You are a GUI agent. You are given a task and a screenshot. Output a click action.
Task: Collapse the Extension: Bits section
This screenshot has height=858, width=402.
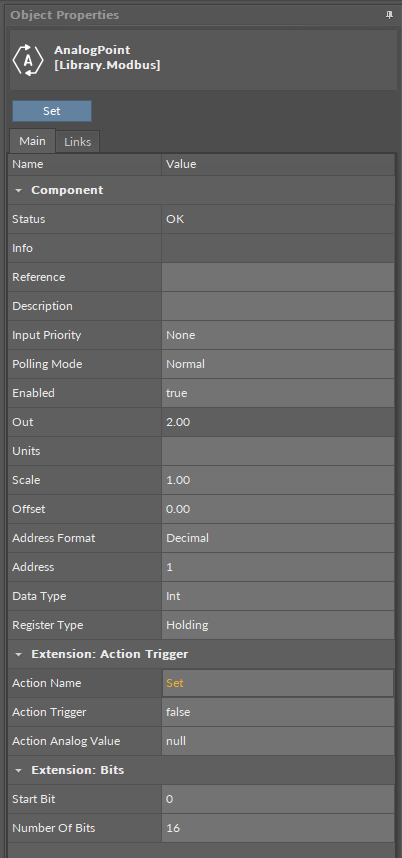pos(19,770)
